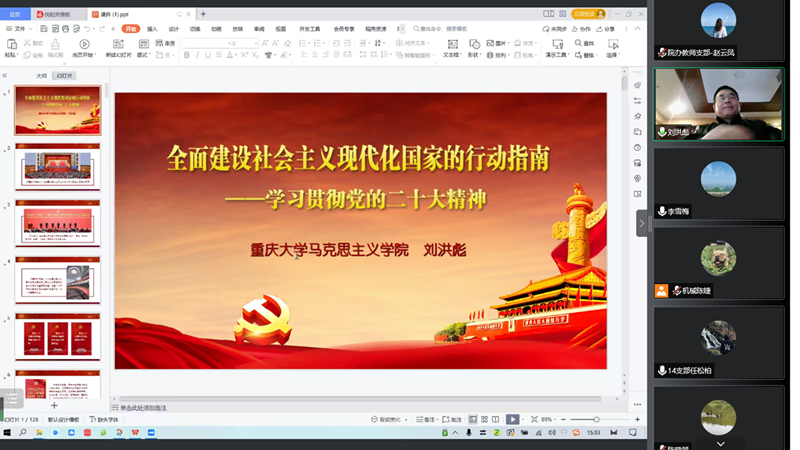
Task: Open the View (视图) ribbon tab
Action: [281, 29]
